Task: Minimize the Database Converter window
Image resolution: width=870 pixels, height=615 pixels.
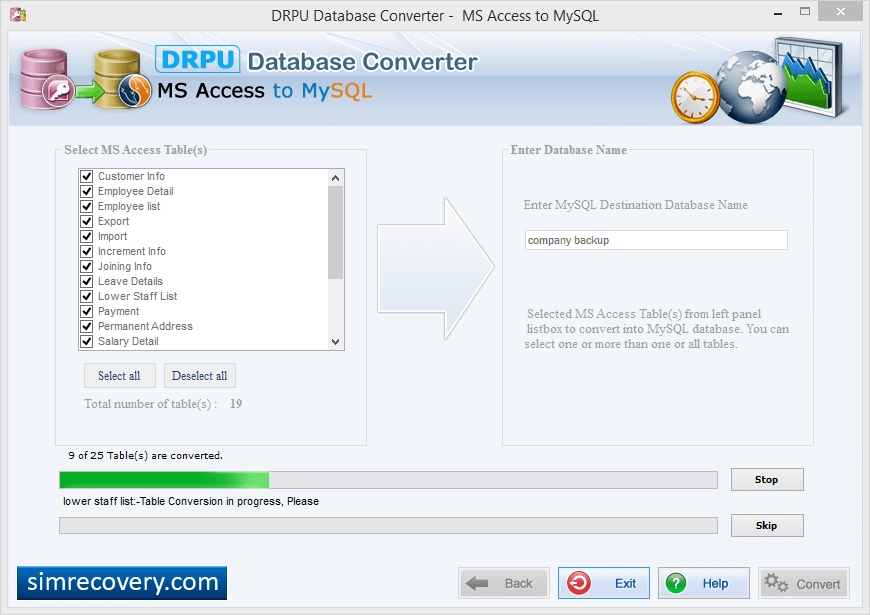Action: [778, 12]
